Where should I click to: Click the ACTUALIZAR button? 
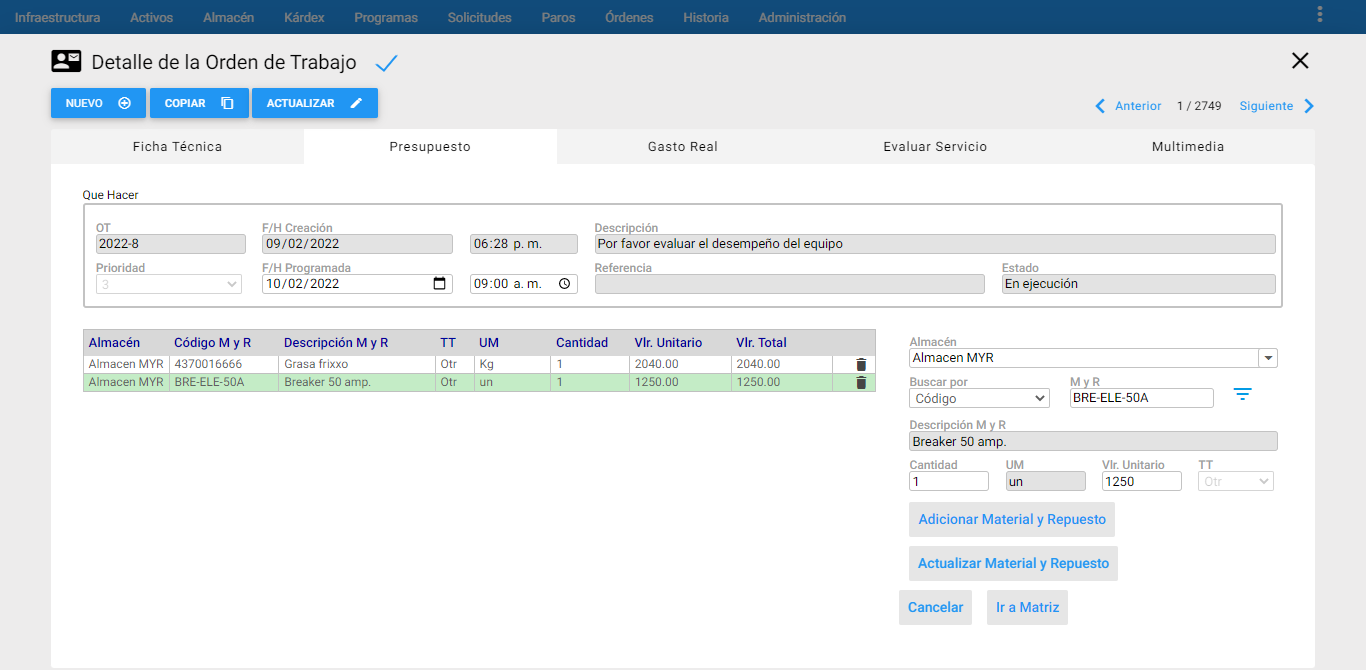click(315, 103)
